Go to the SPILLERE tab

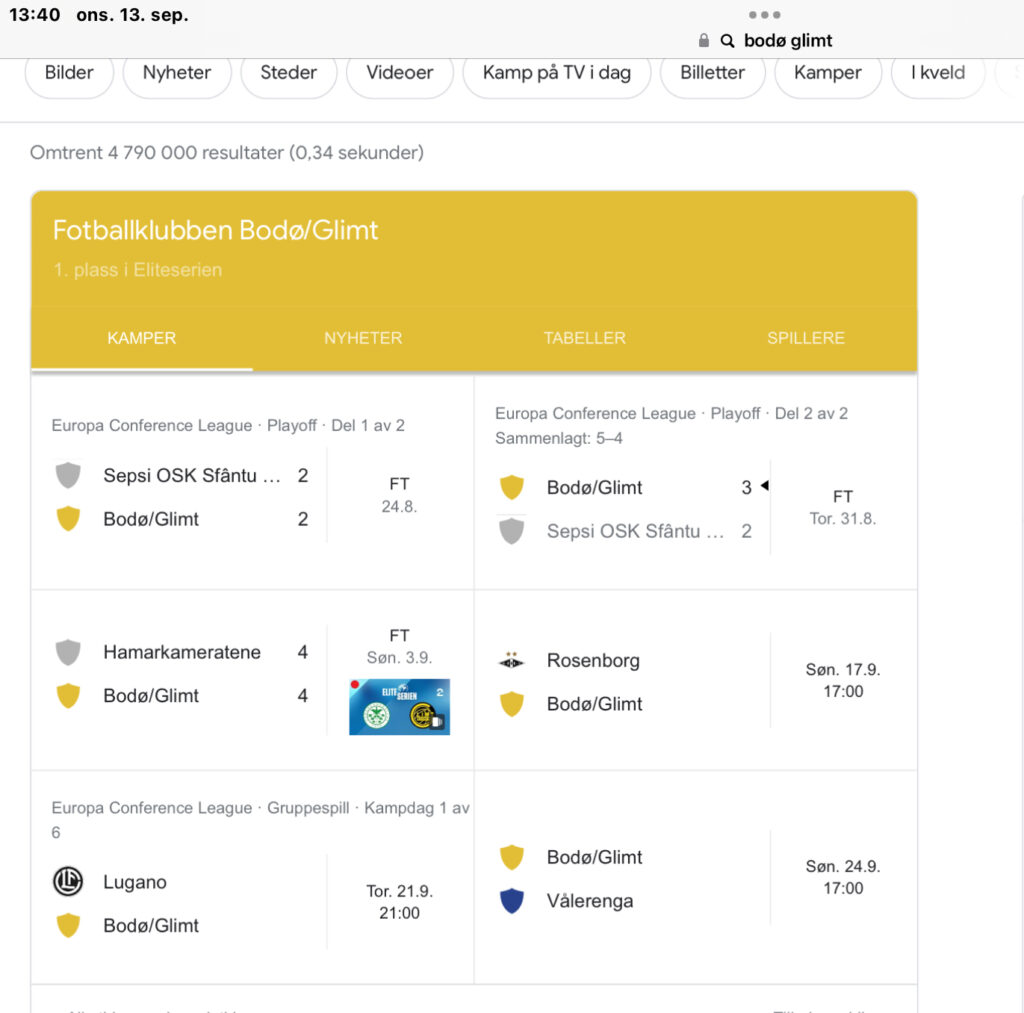[x=806, y=338]
